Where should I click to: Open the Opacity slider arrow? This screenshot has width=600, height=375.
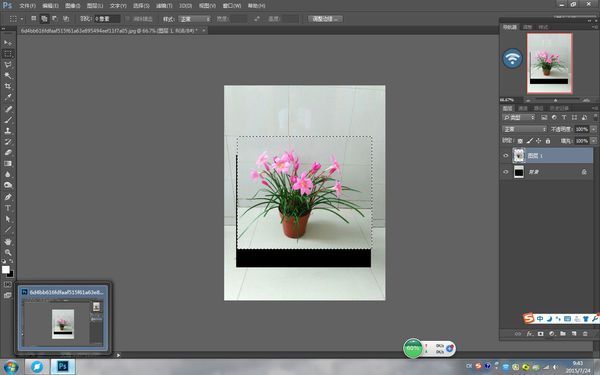(593, 129)
